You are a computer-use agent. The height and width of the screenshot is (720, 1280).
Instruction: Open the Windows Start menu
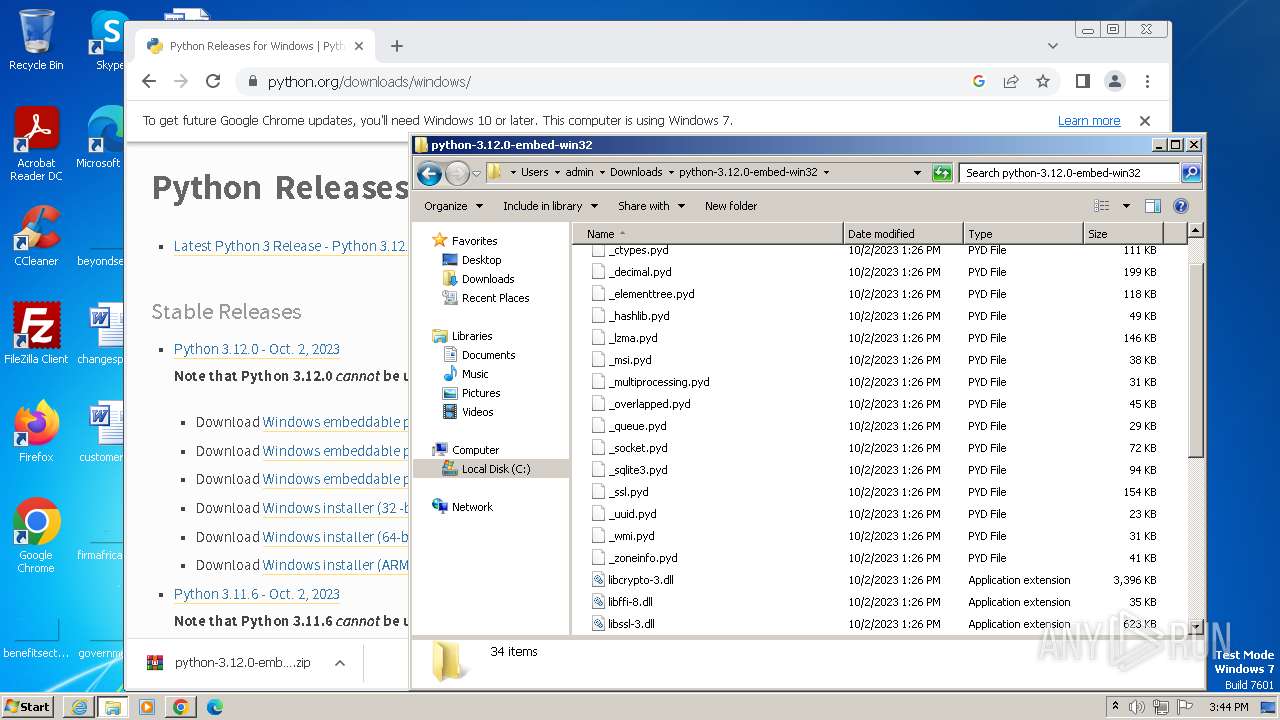point(27,707)
